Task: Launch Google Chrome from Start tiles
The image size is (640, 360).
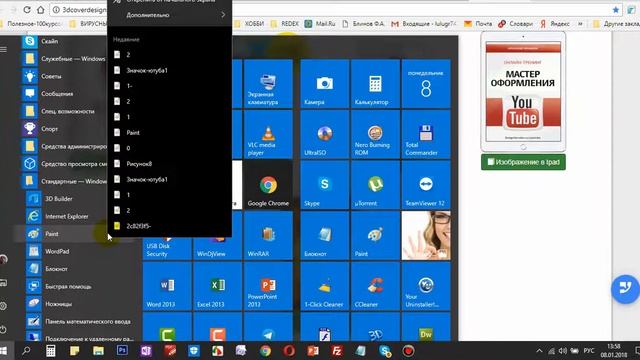Action: point(268,185)
